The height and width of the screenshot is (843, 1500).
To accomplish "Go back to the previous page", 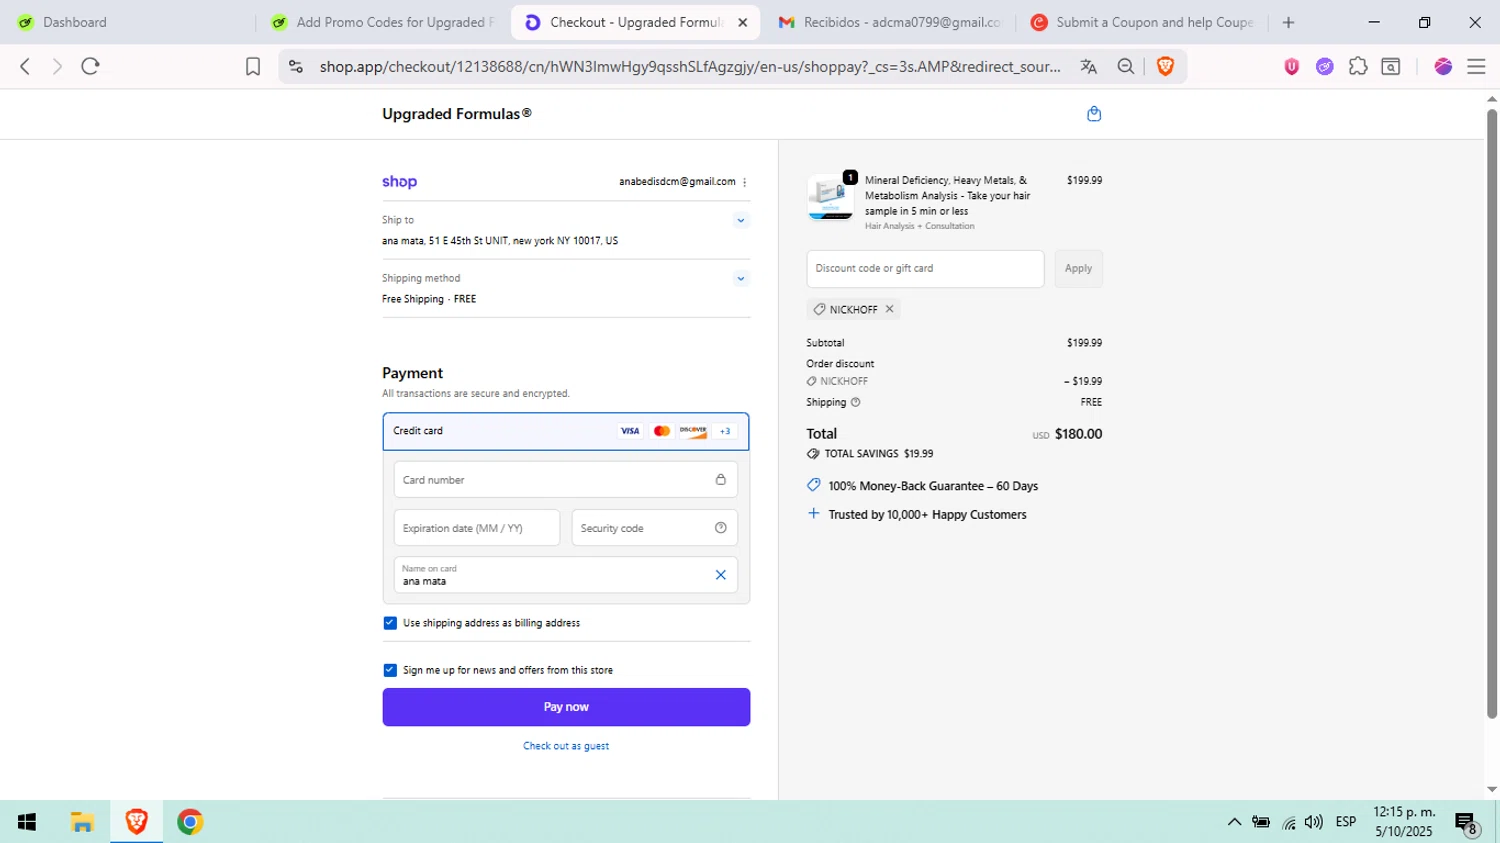I will point(25,66).
